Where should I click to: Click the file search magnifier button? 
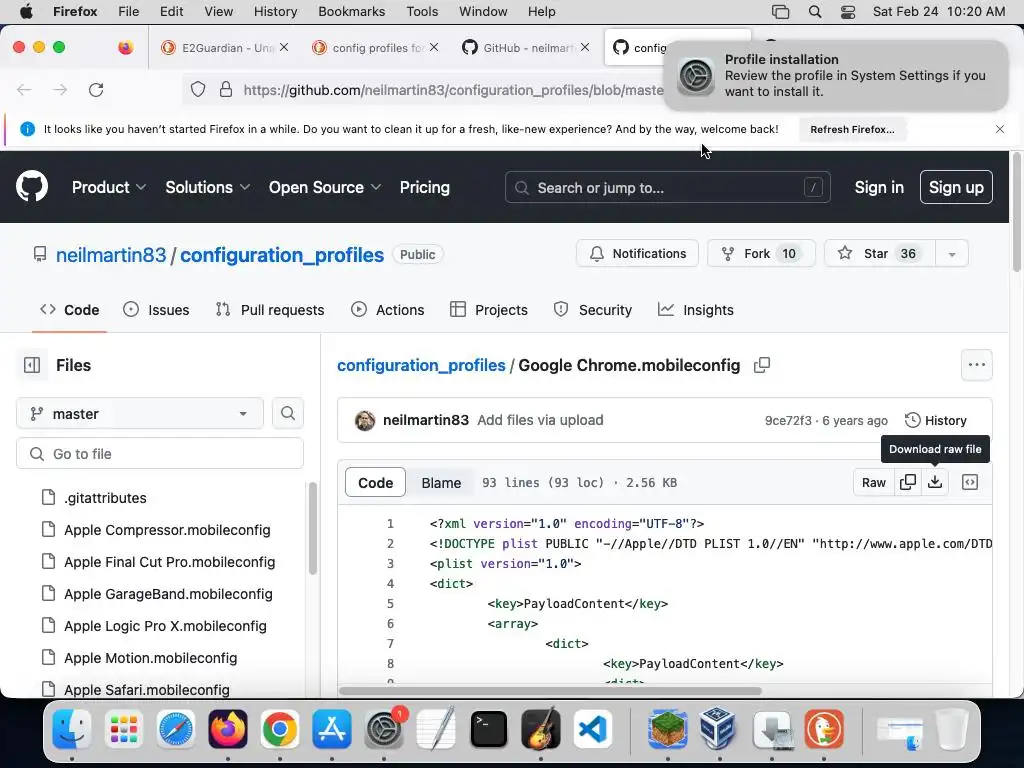[x=287, y=413]
